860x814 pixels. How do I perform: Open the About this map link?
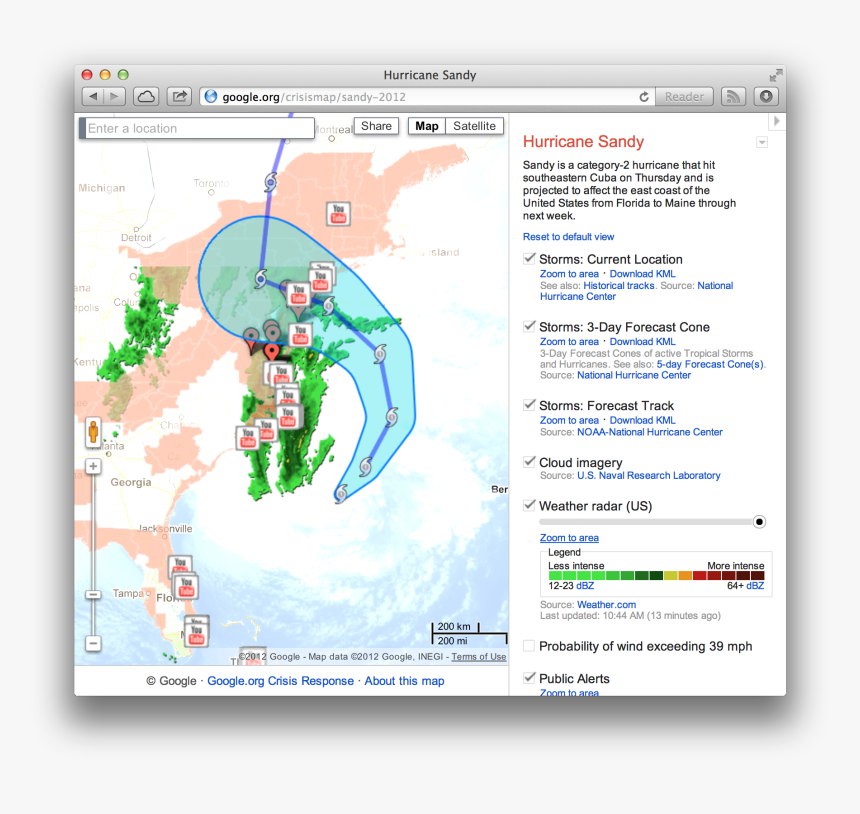[404, 681]
